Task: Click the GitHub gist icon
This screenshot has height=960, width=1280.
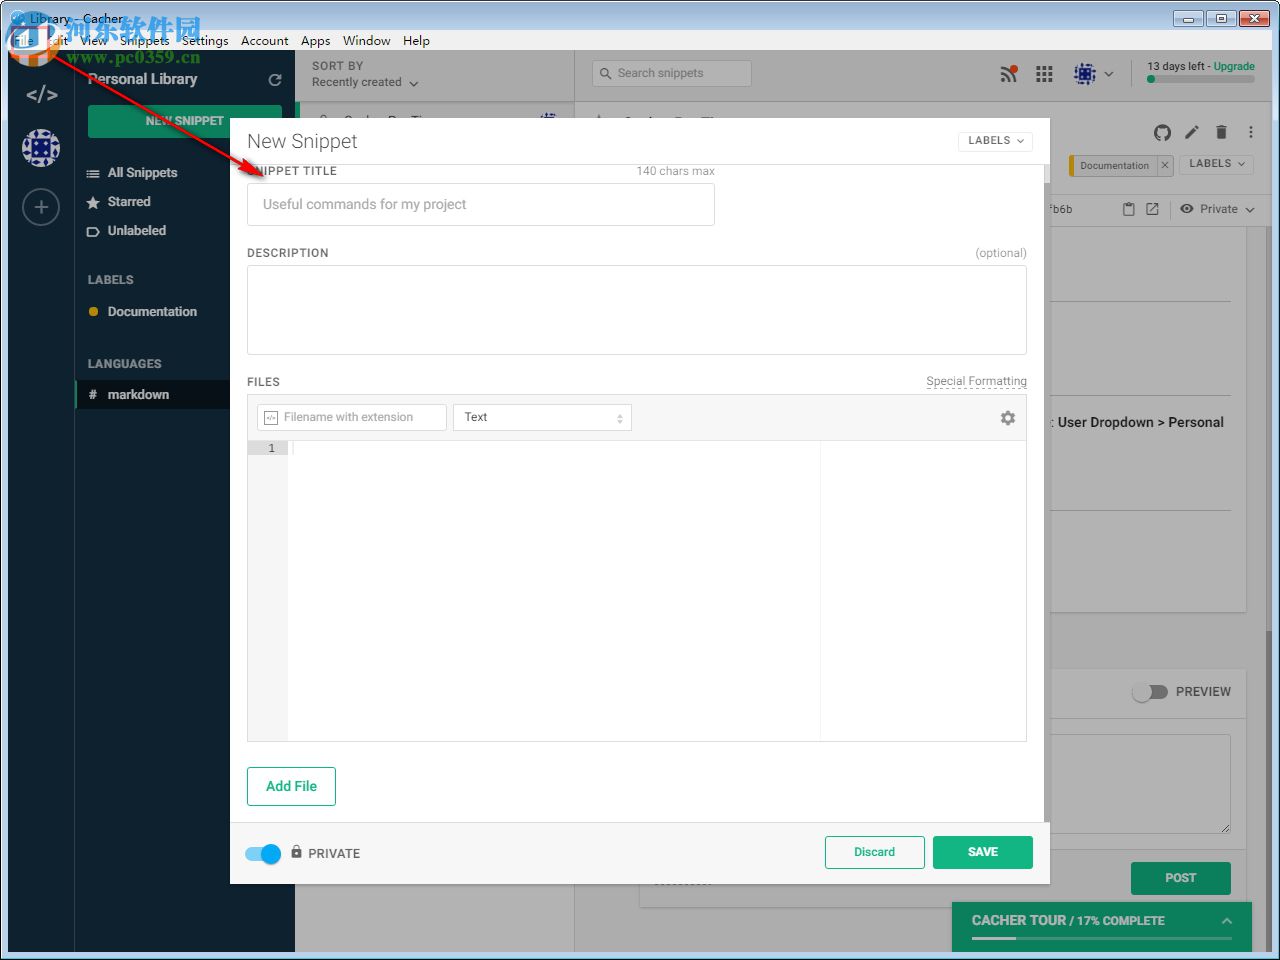Action: pyautogui.click(x=1162, y=132)
